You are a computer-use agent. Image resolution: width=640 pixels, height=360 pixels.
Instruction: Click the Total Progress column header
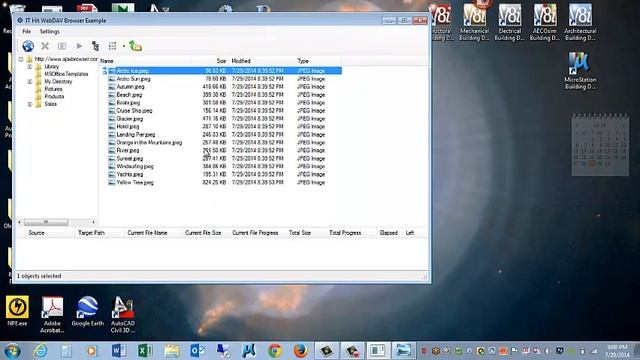tap(345, 233)
